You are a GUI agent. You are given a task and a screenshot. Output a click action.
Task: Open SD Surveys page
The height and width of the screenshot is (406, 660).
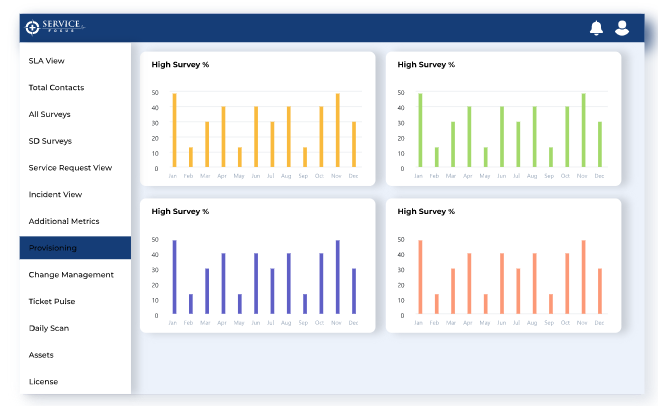point(50,141)
